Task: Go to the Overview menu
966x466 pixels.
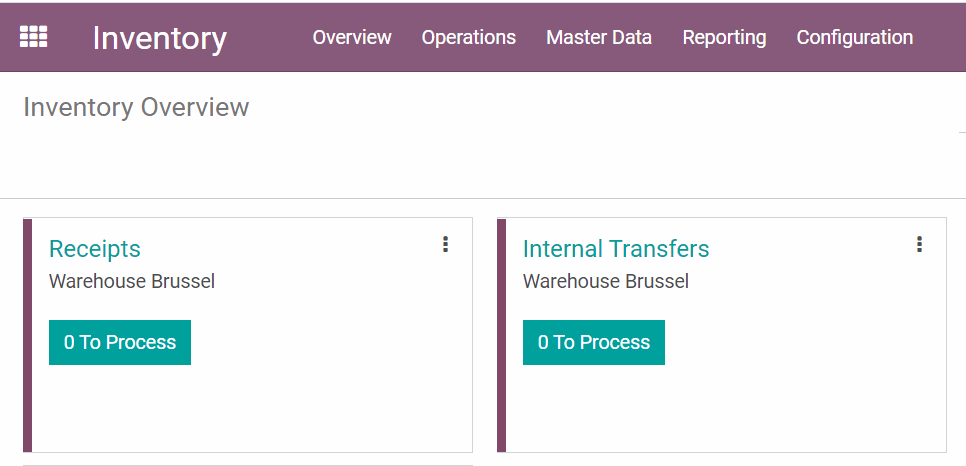Action: [352, 38]
